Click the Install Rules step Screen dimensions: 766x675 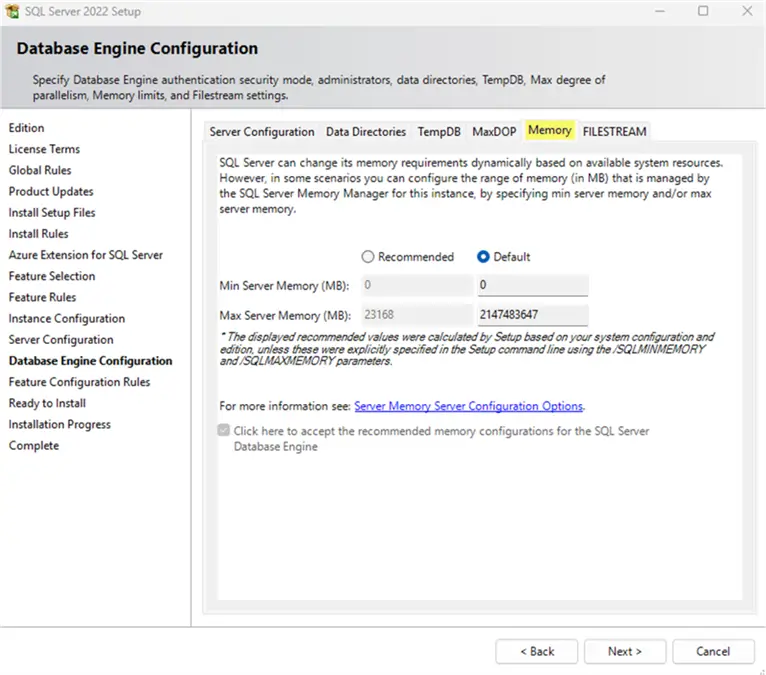tap(39, 234)
